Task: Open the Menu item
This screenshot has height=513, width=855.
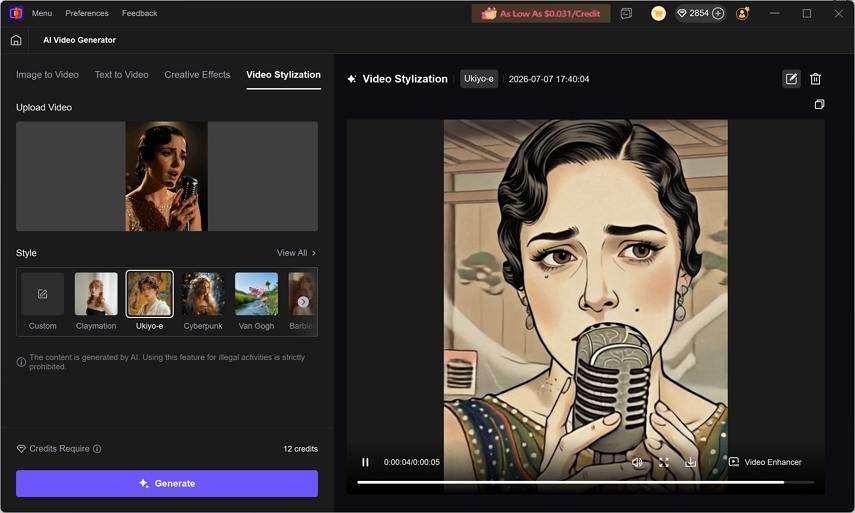Action: point(42,13)
